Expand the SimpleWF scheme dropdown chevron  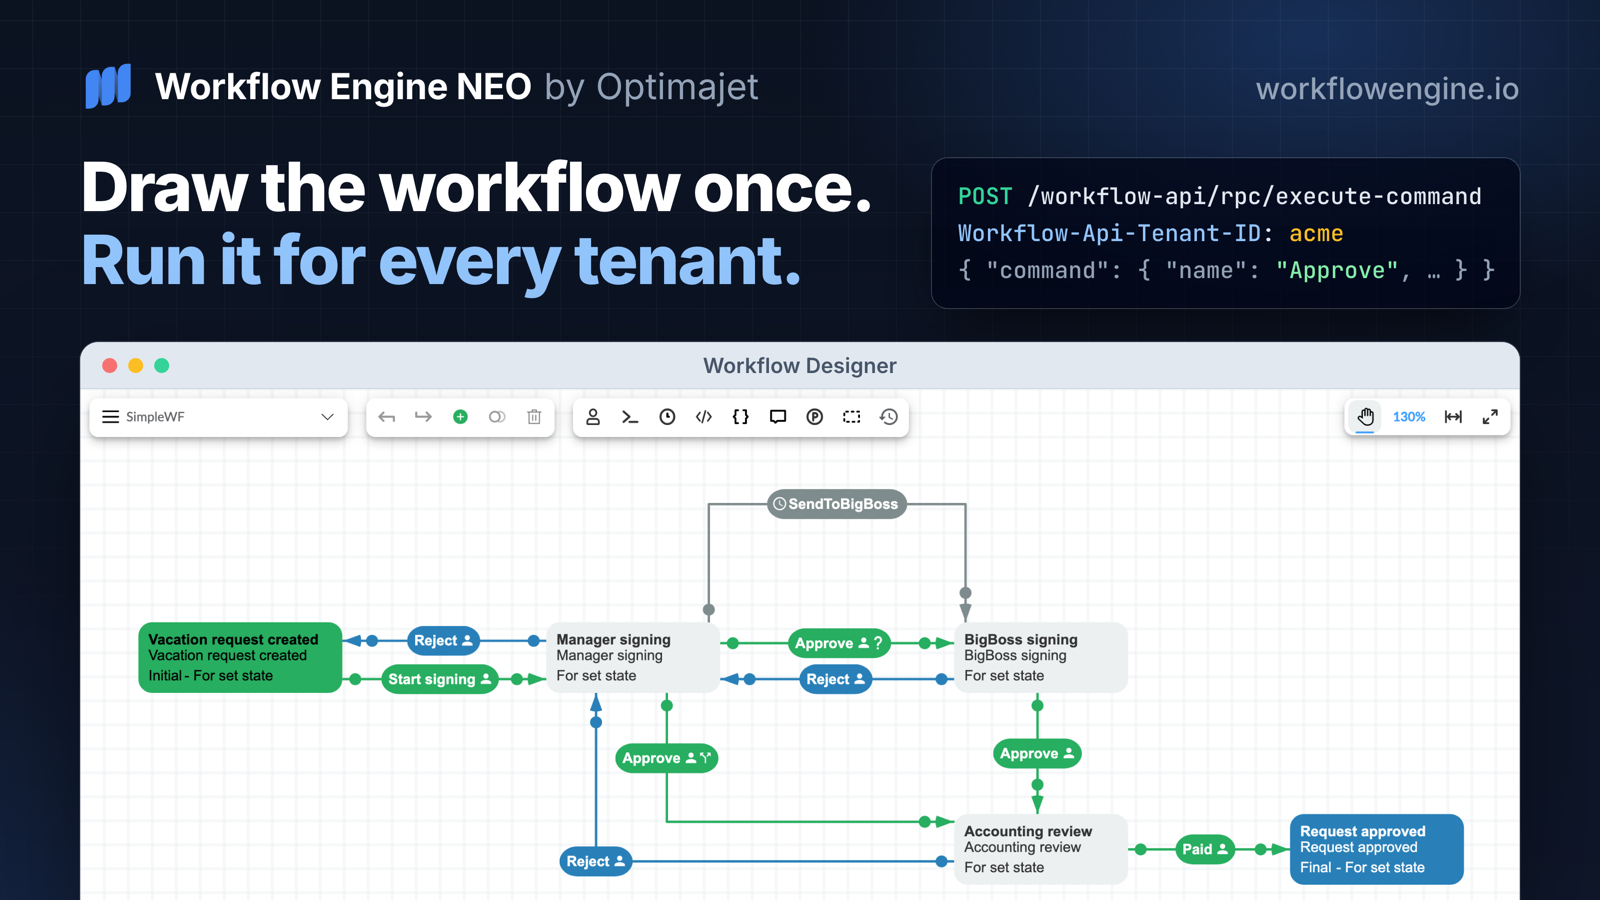click(327, 417)
